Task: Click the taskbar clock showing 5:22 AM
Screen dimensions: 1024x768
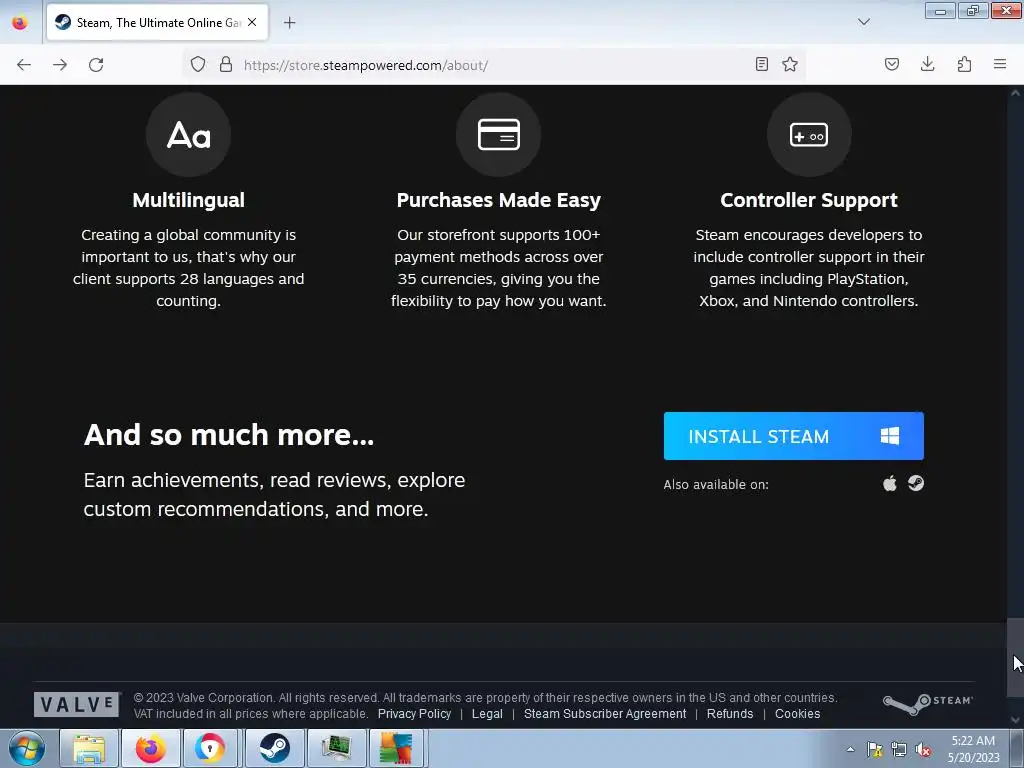Action: (x=973, y=749)
